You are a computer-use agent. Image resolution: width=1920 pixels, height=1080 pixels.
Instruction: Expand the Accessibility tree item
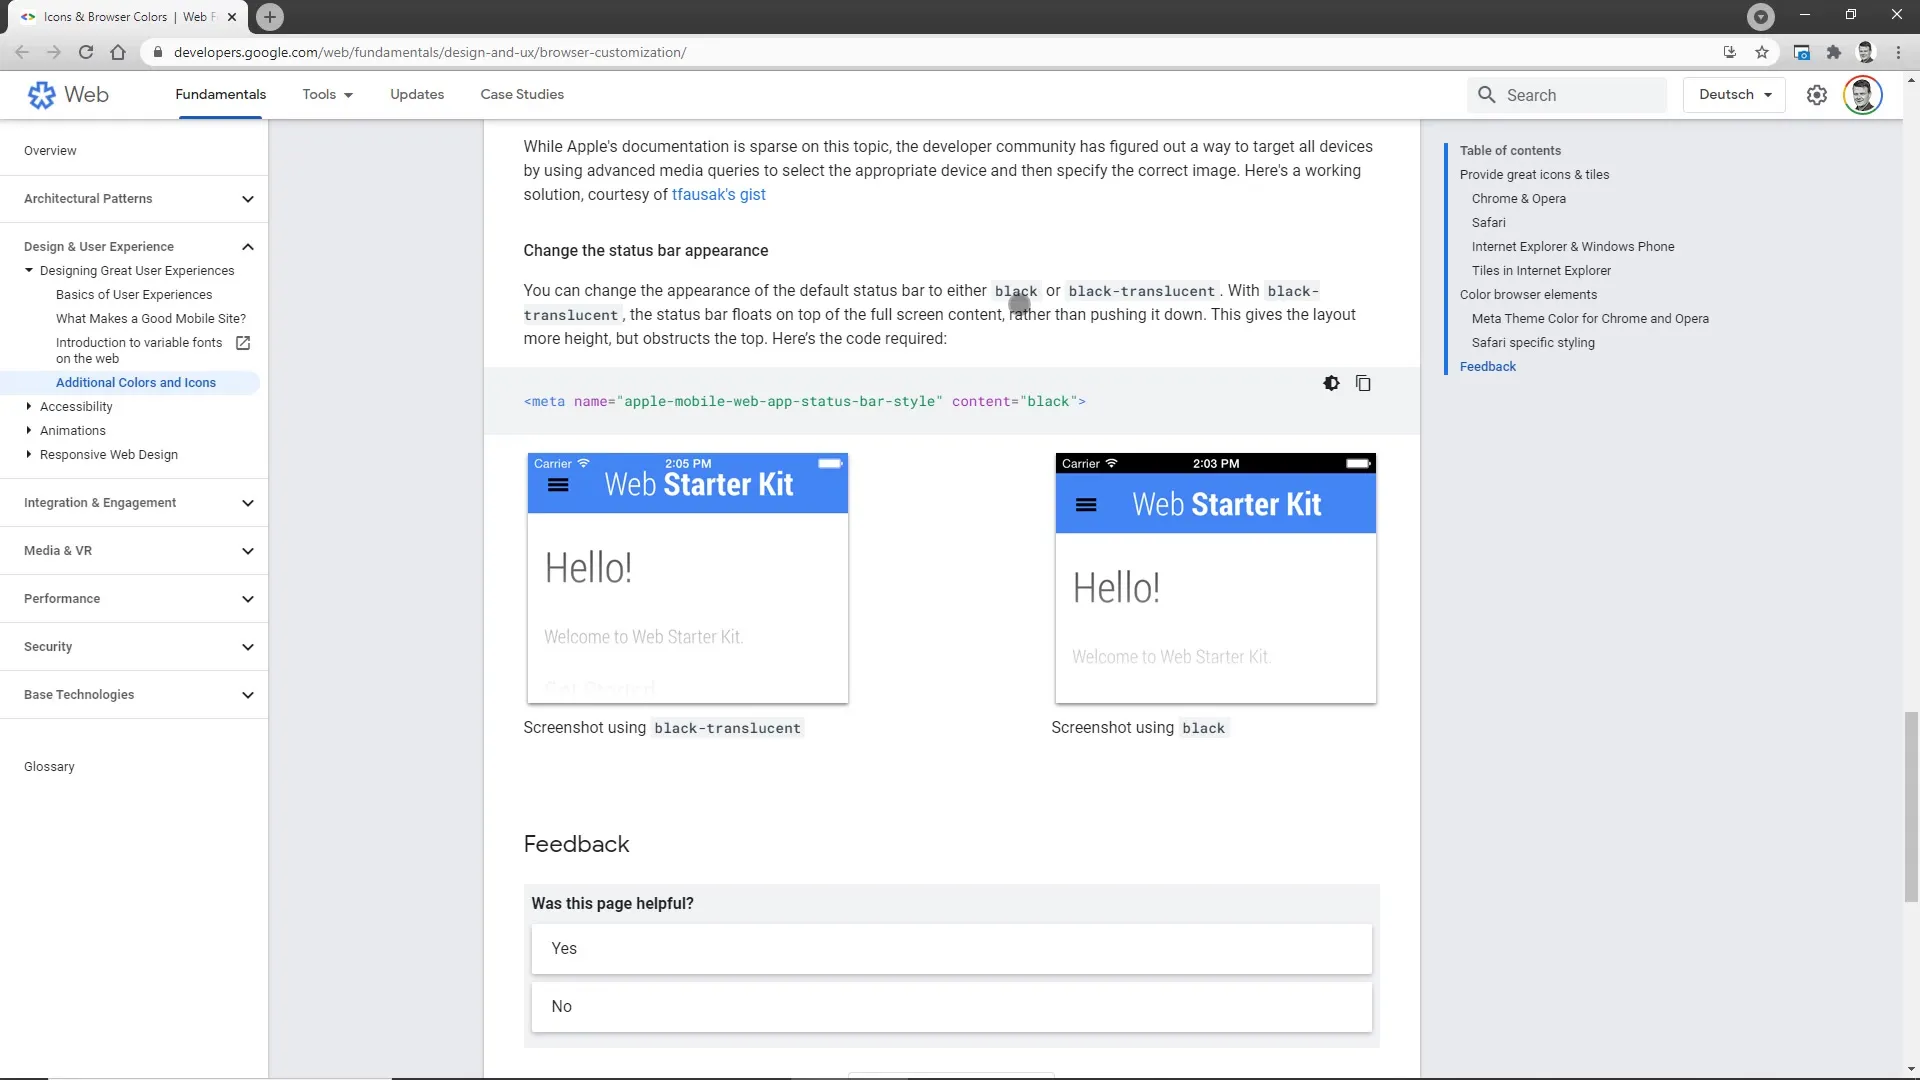(29, 407)
